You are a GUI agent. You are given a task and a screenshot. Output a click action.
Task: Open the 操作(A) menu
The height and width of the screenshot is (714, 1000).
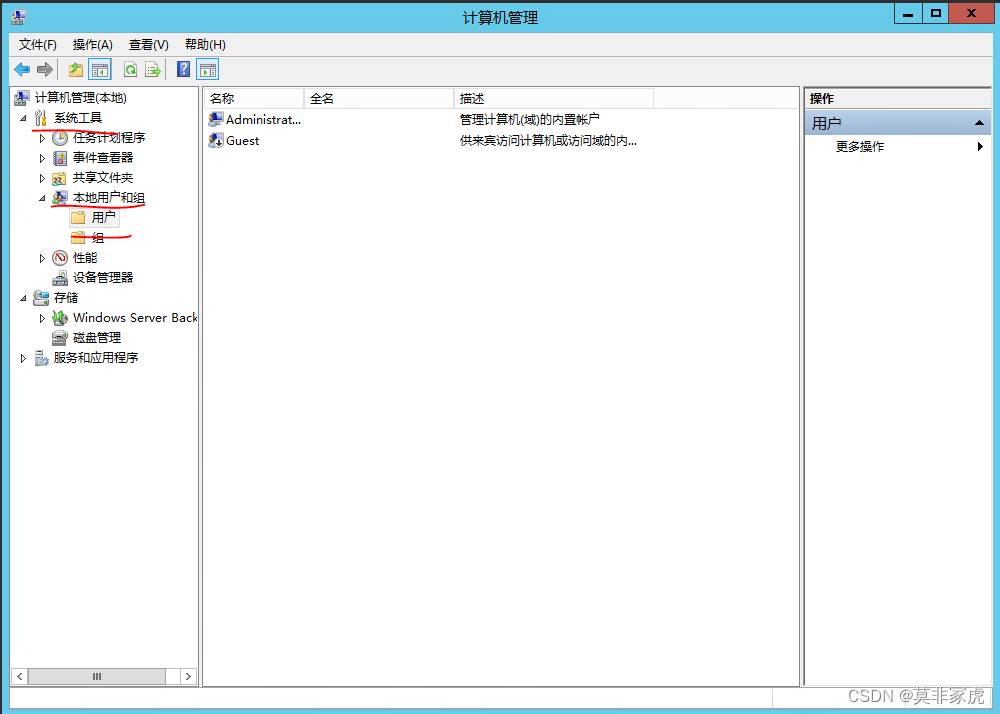click(x=92, y=45)
